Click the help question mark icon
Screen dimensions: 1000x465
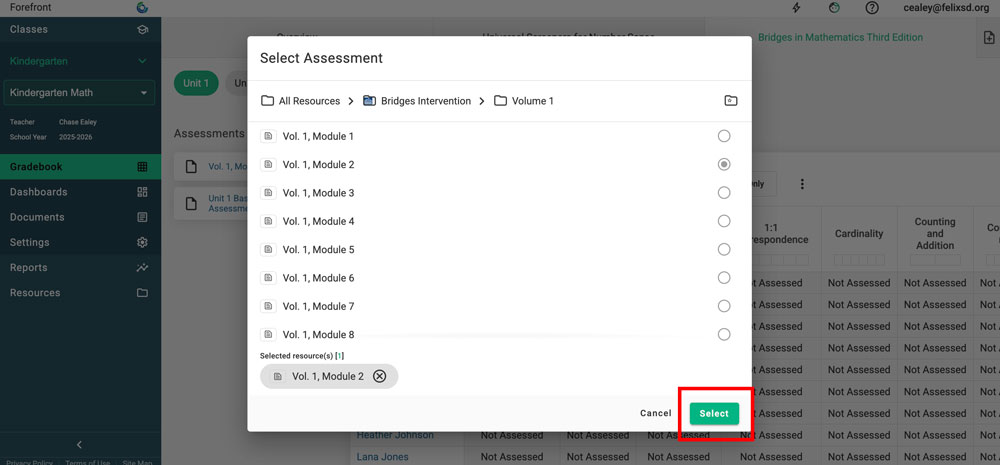(x=872, y=8)
